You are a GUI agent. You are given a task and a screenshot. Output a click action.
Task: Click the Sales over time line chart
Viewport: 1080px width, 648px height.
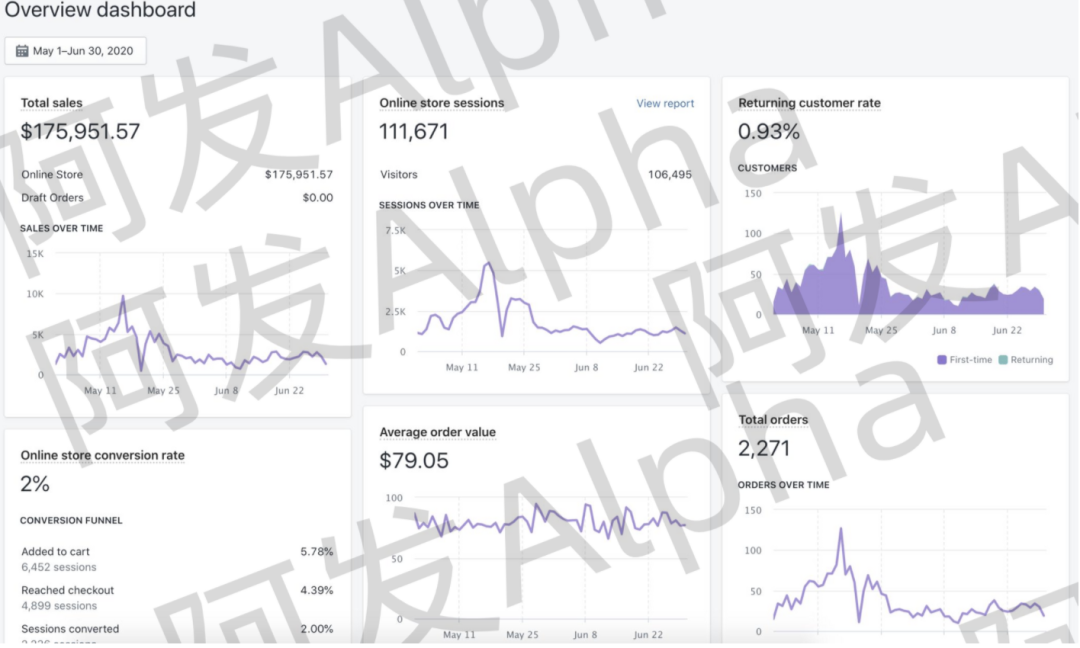[190, 330]
